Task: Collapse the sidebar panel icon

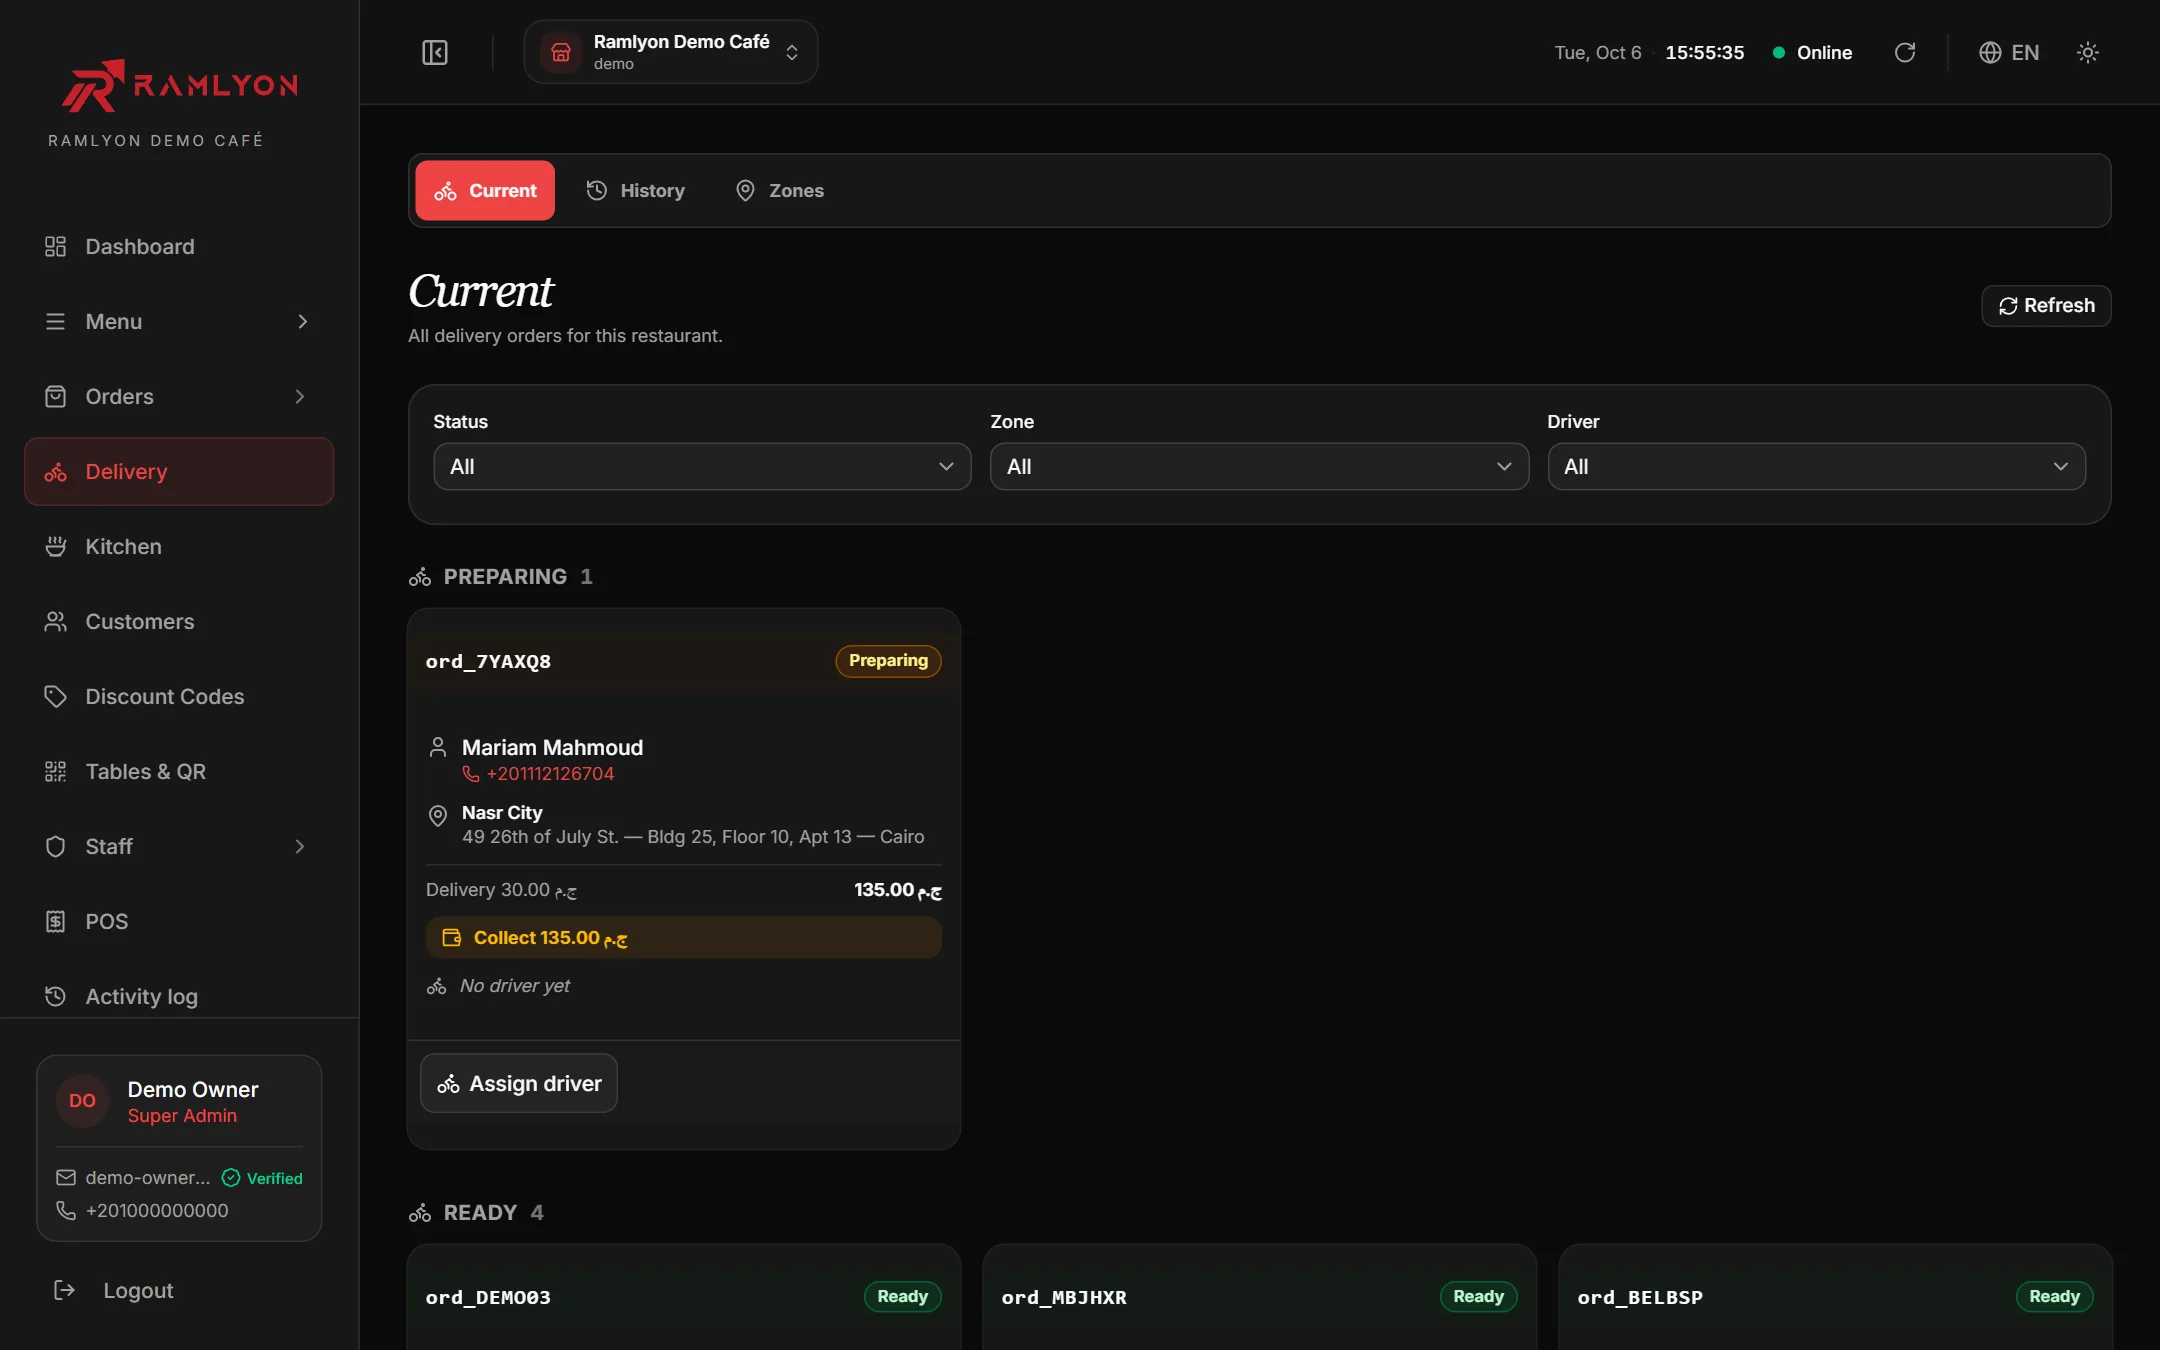Action: tap(435, 52)
